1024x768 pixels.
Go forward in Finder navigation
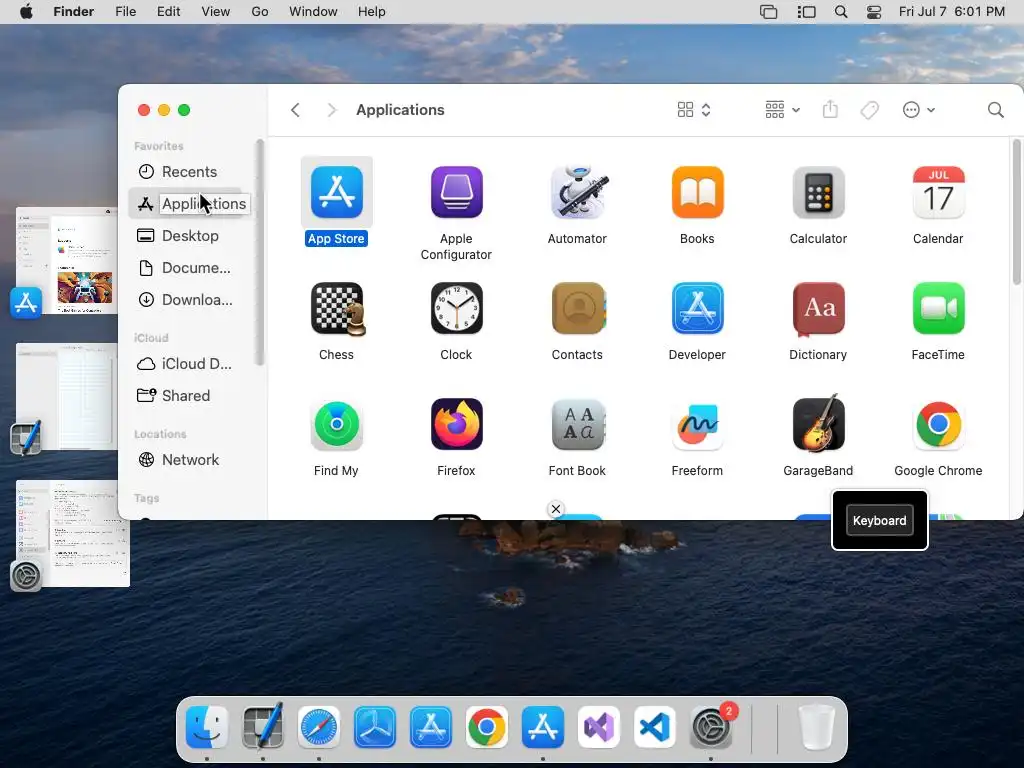(331, 110)
